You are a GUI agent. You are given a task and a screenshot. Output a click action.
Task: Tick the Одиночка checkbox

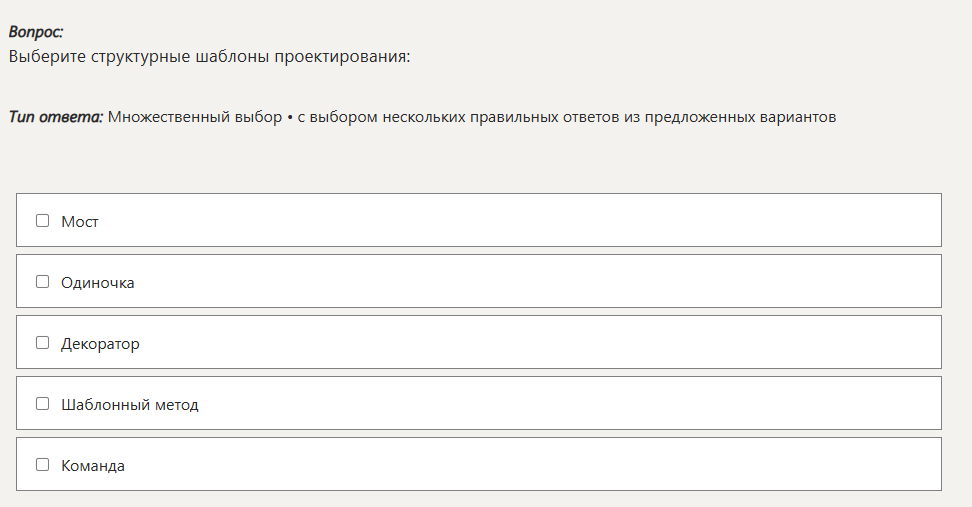point(42,282)
